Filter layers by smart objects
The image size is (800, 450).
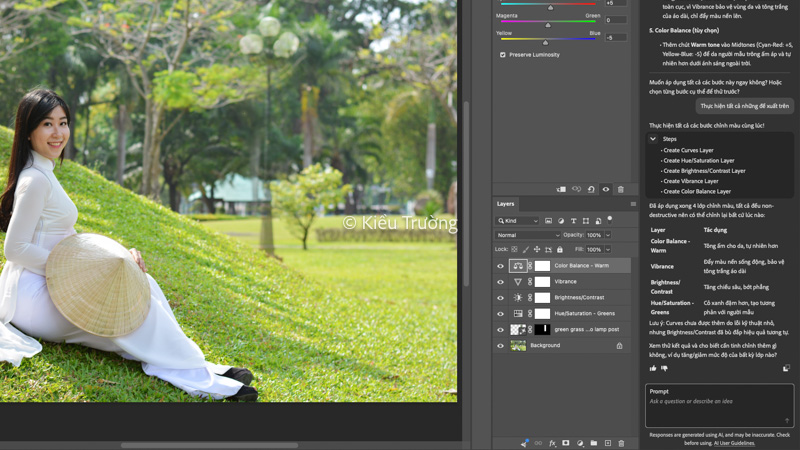pyautogui.click(x=598, y=221)
